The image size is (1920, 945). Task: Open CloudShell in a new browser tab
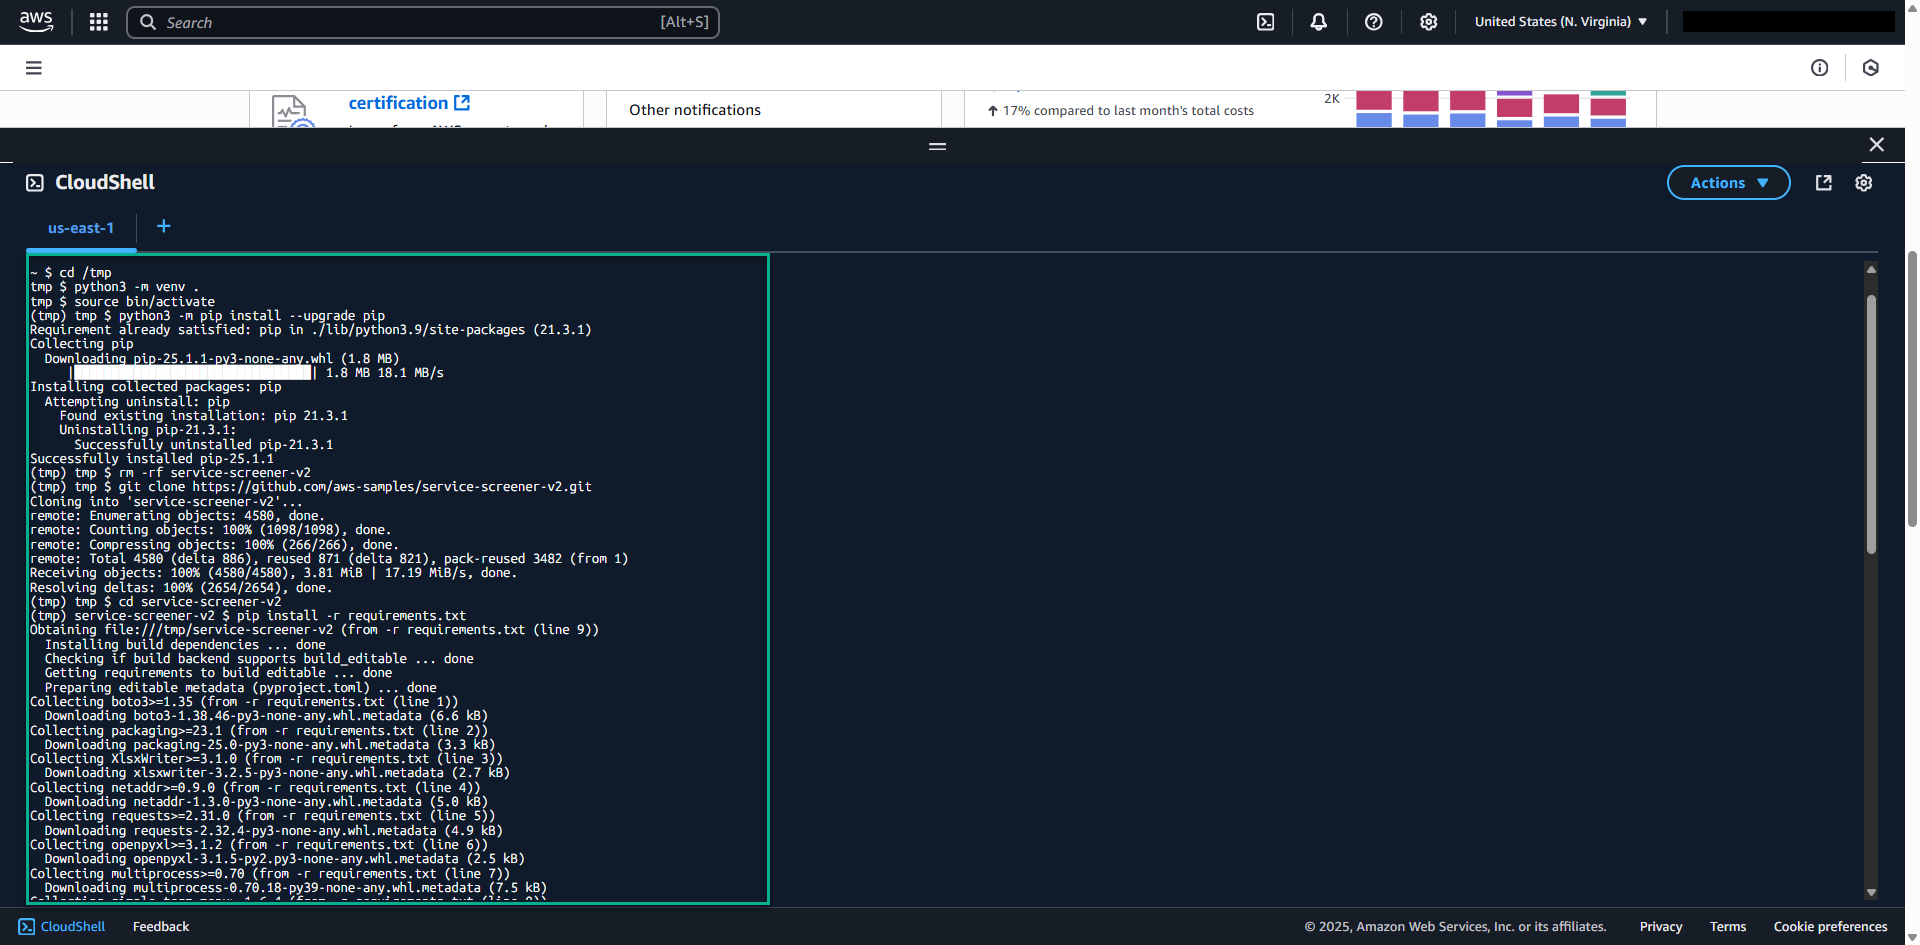pyautogui.click(x=1823, y=182)
